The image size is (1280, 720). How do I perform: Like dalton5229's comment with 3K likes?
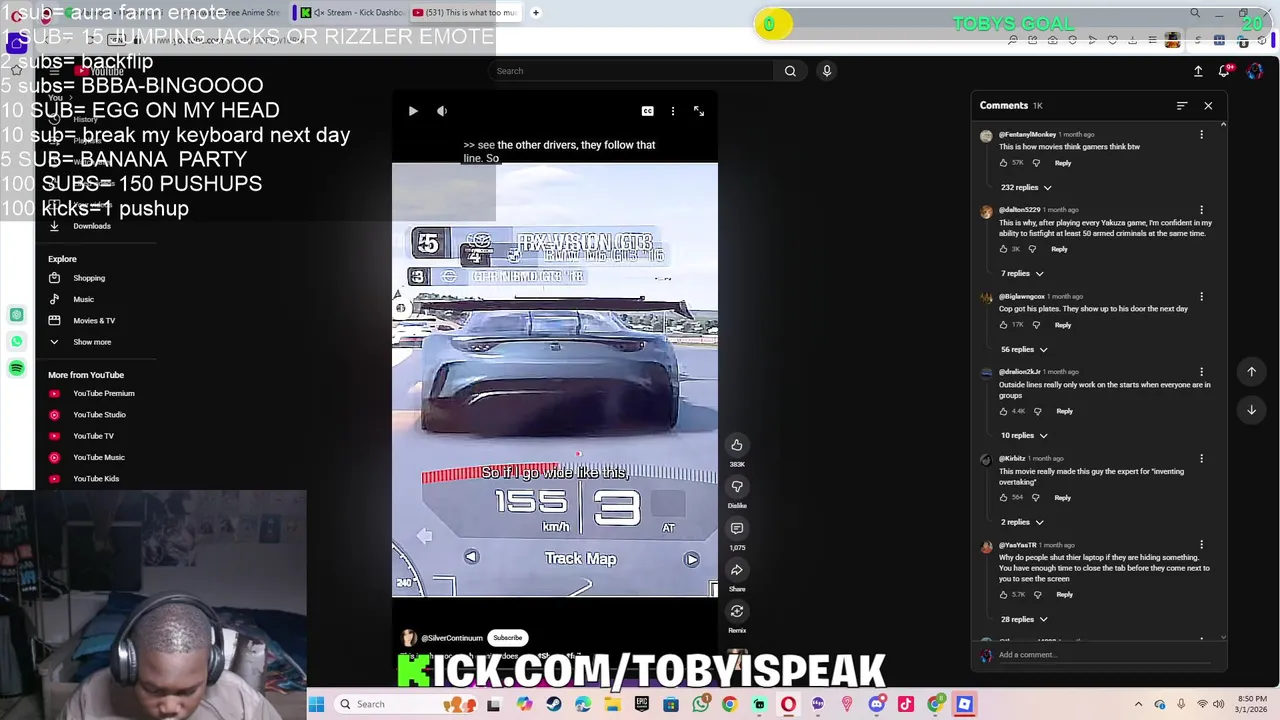[x=1004, y=249]
